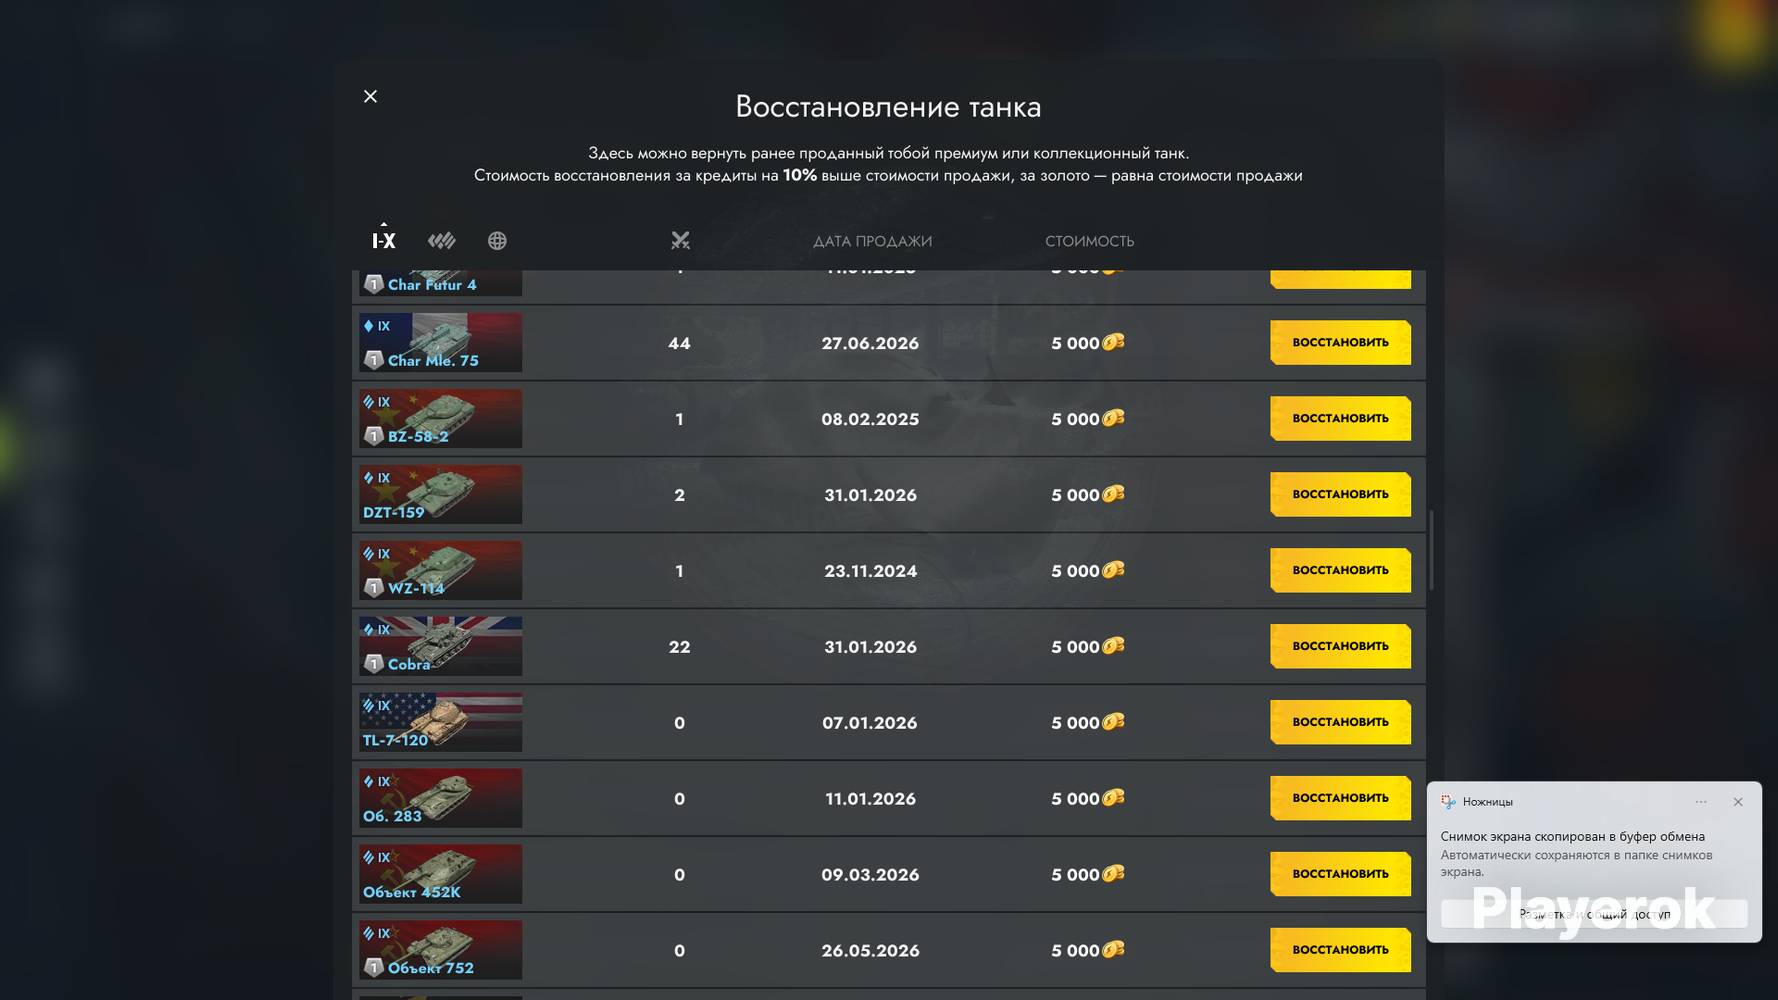Viewport: 1778px width, 1000px height.
Task: Restore the TL-7-120 tank
Action: coord(1340,722)
